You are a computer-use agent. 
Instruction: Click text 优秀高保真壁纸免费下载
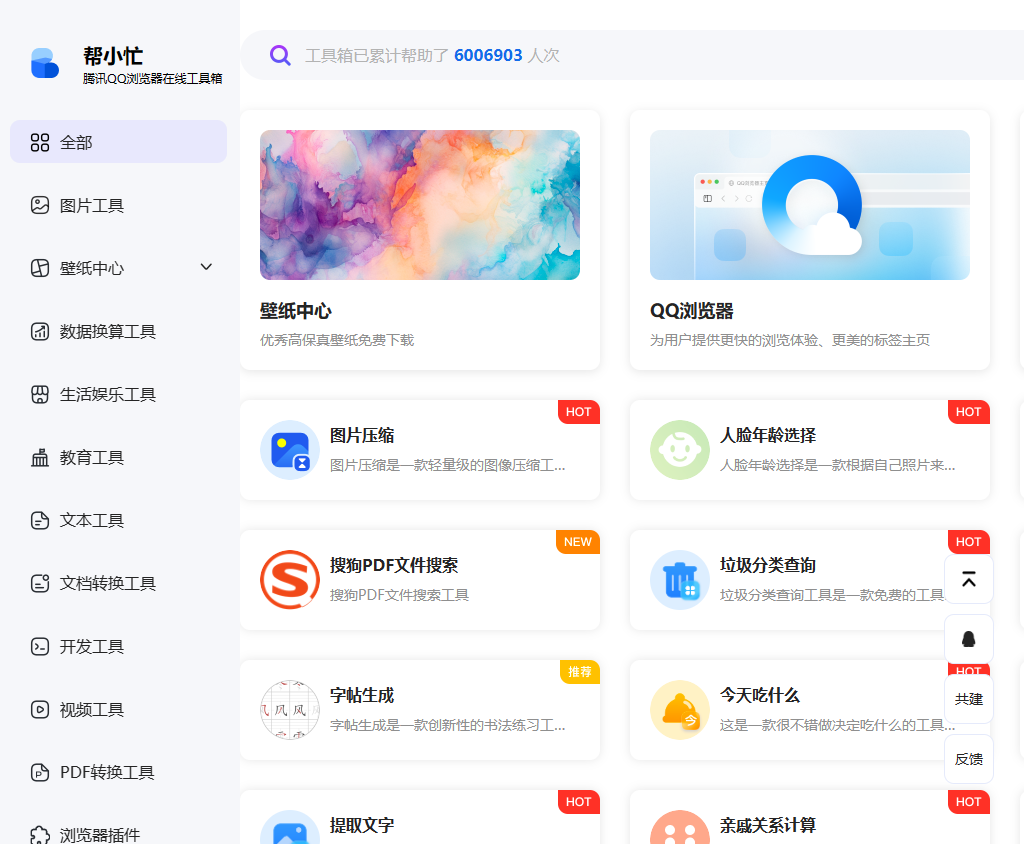click(337, 340)
